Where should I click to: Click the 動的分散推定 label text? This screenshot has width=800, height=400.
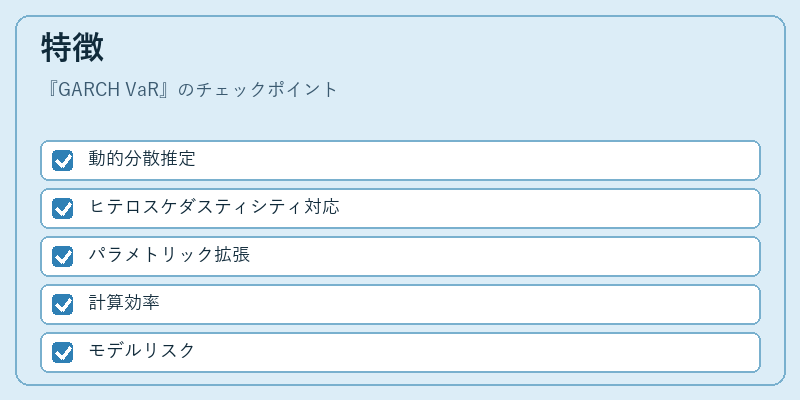pos(142,159)
